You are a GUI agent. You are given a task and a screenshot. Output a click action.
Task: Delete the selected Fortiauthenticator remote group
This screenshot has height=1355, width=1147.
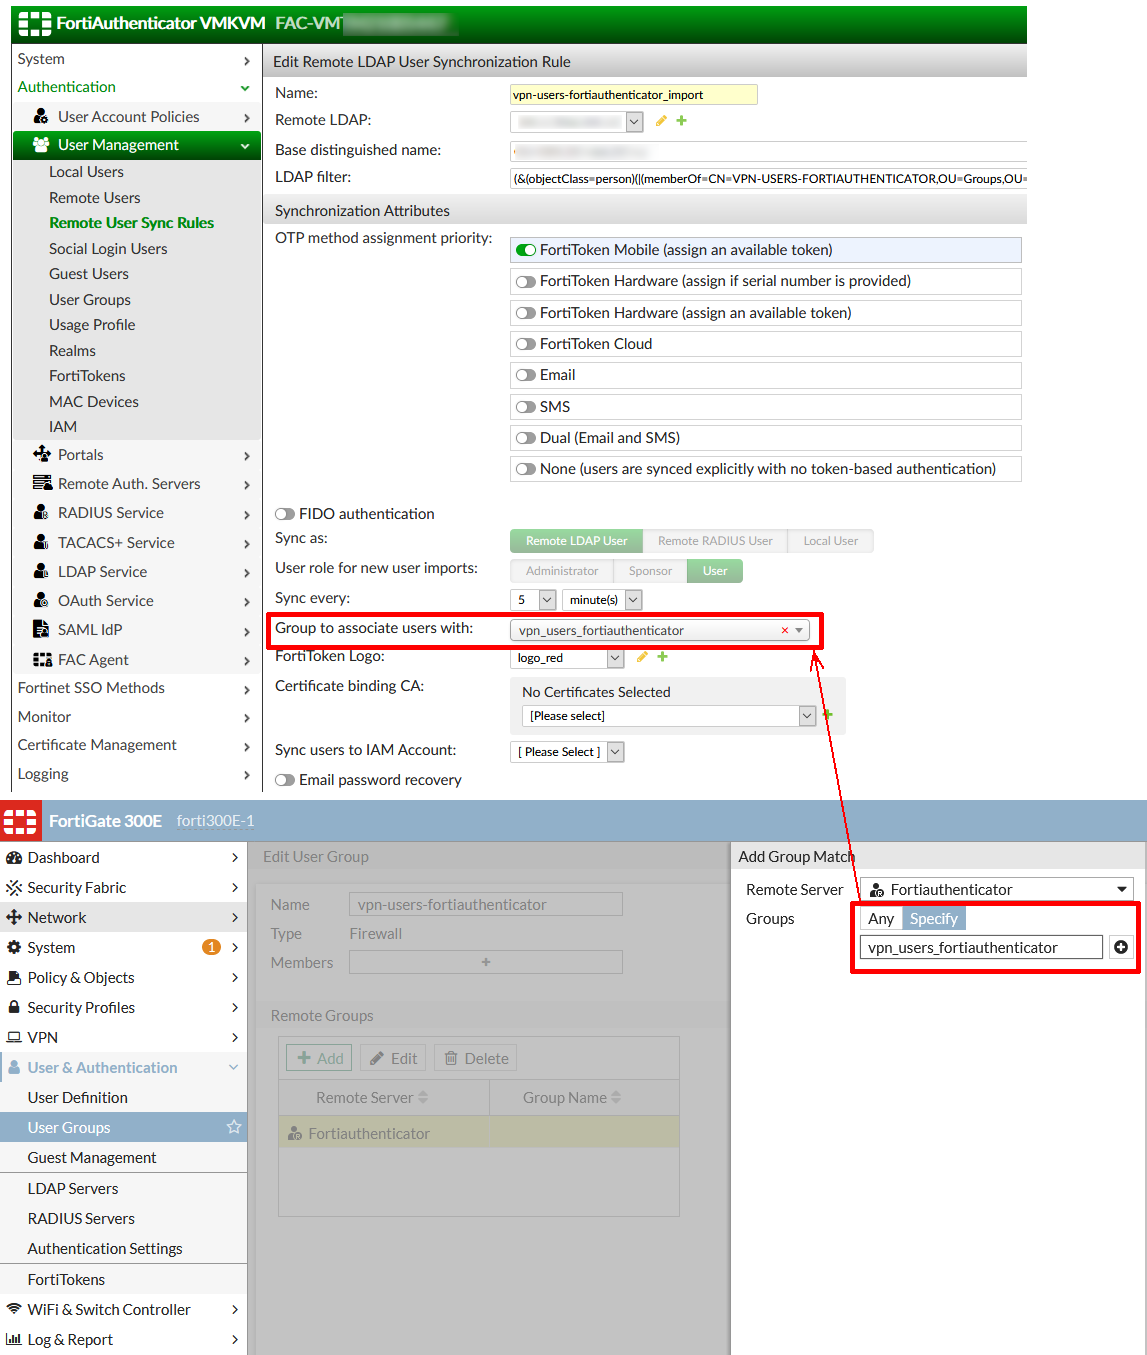pos(475,1057)
